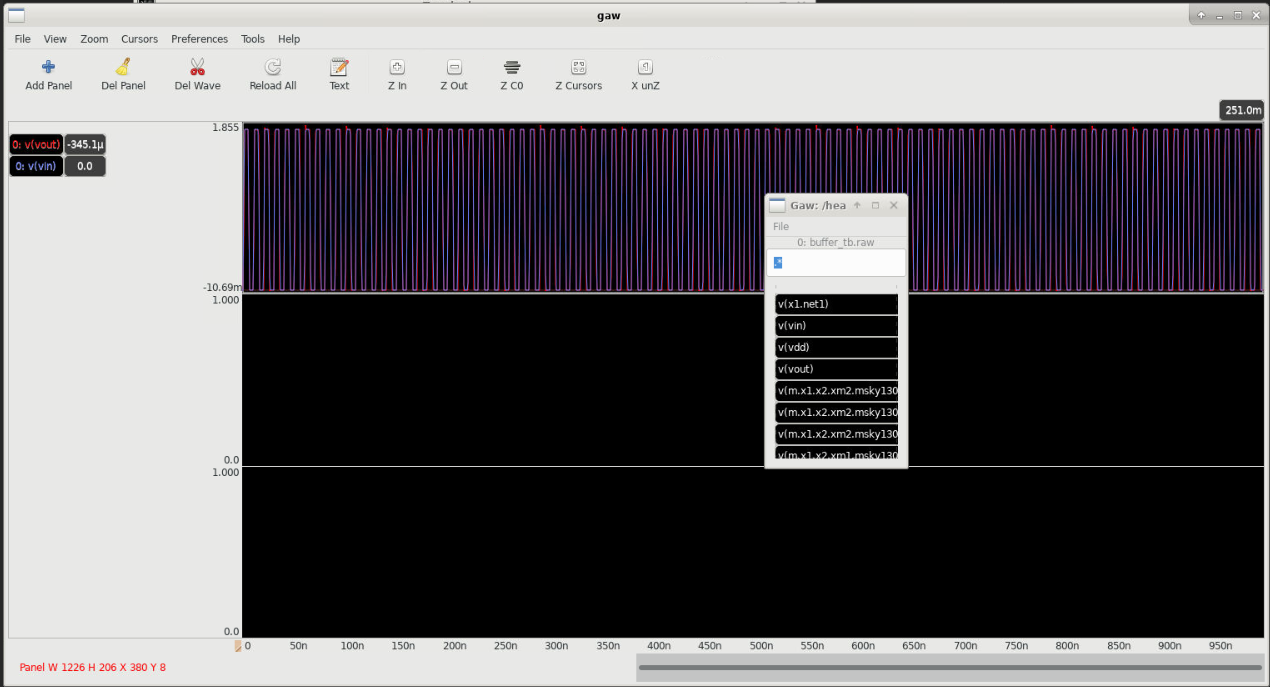
Task: Click the main gaw window menu icon
Action: [x=16, y=15]
